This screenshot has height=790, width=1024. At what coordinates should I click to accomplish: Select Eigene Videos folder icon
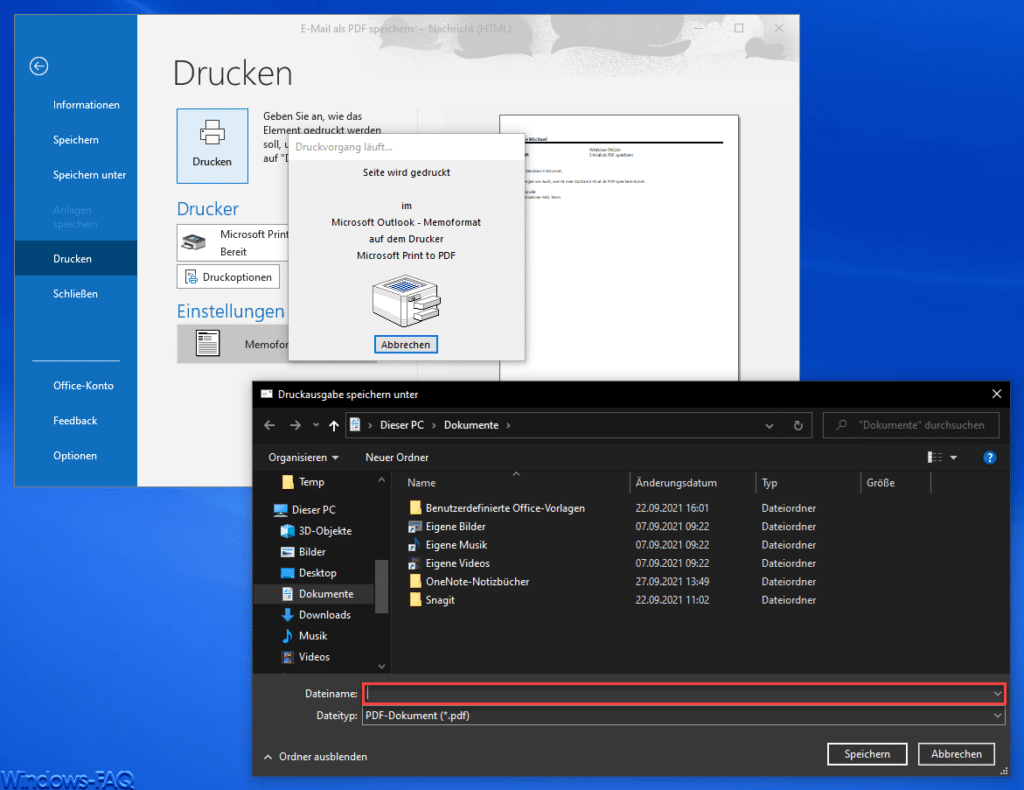tap(415, 563)
